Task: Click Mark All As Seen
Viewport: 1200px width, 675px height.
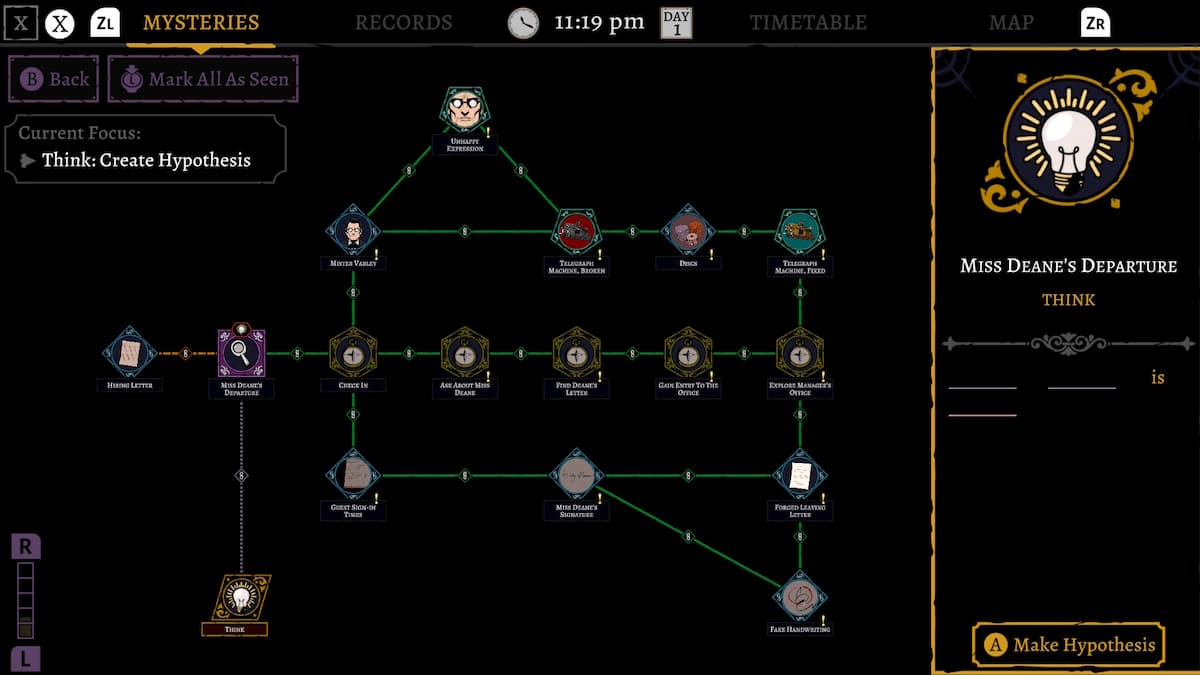Action: (203, 79)
